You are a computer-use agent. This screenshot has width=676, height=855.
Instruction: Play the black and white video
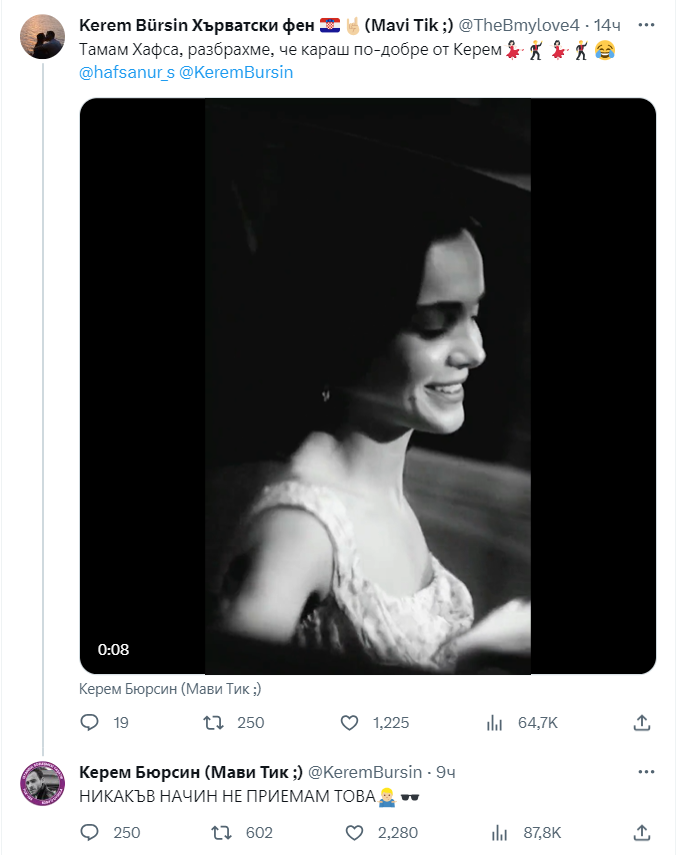click(367, 386)
